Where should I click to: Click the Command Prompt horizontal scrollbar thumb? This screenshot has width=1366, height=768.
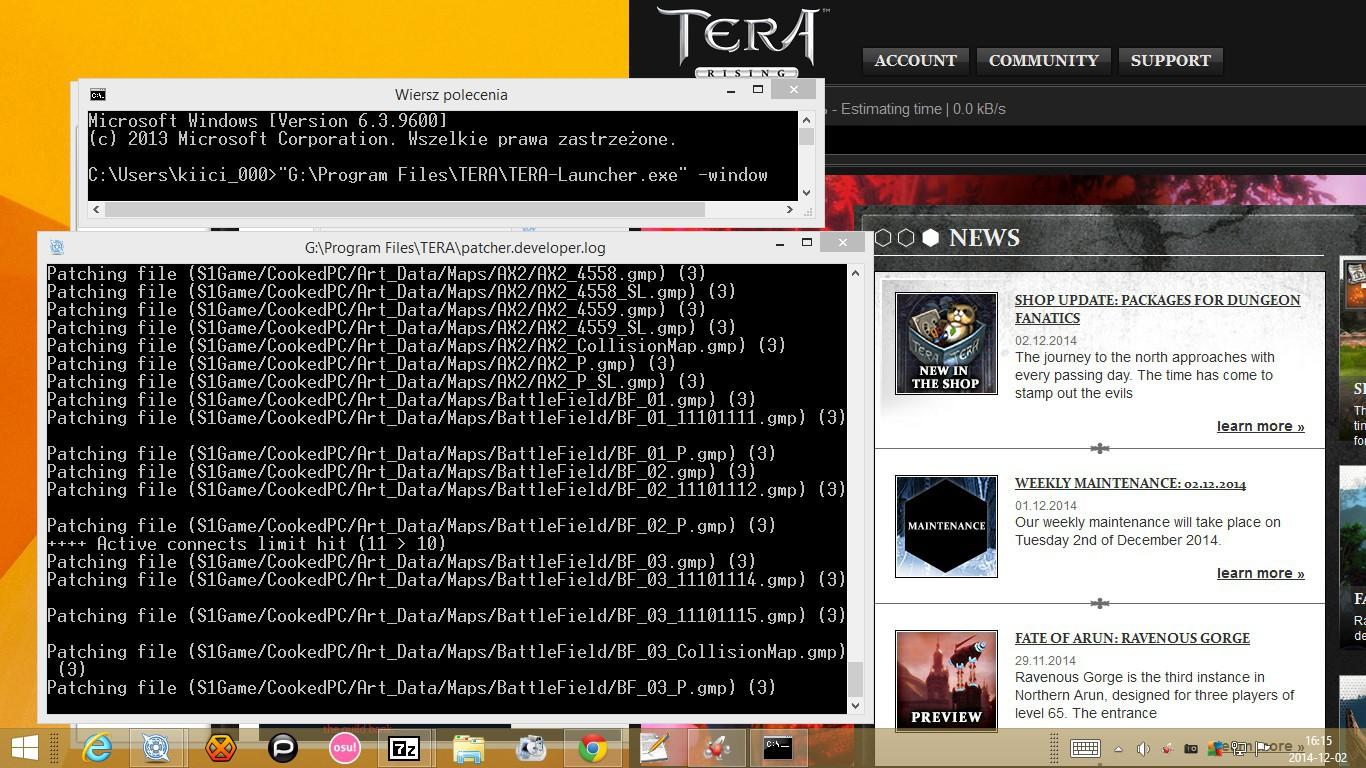click(x=404, y=209)
